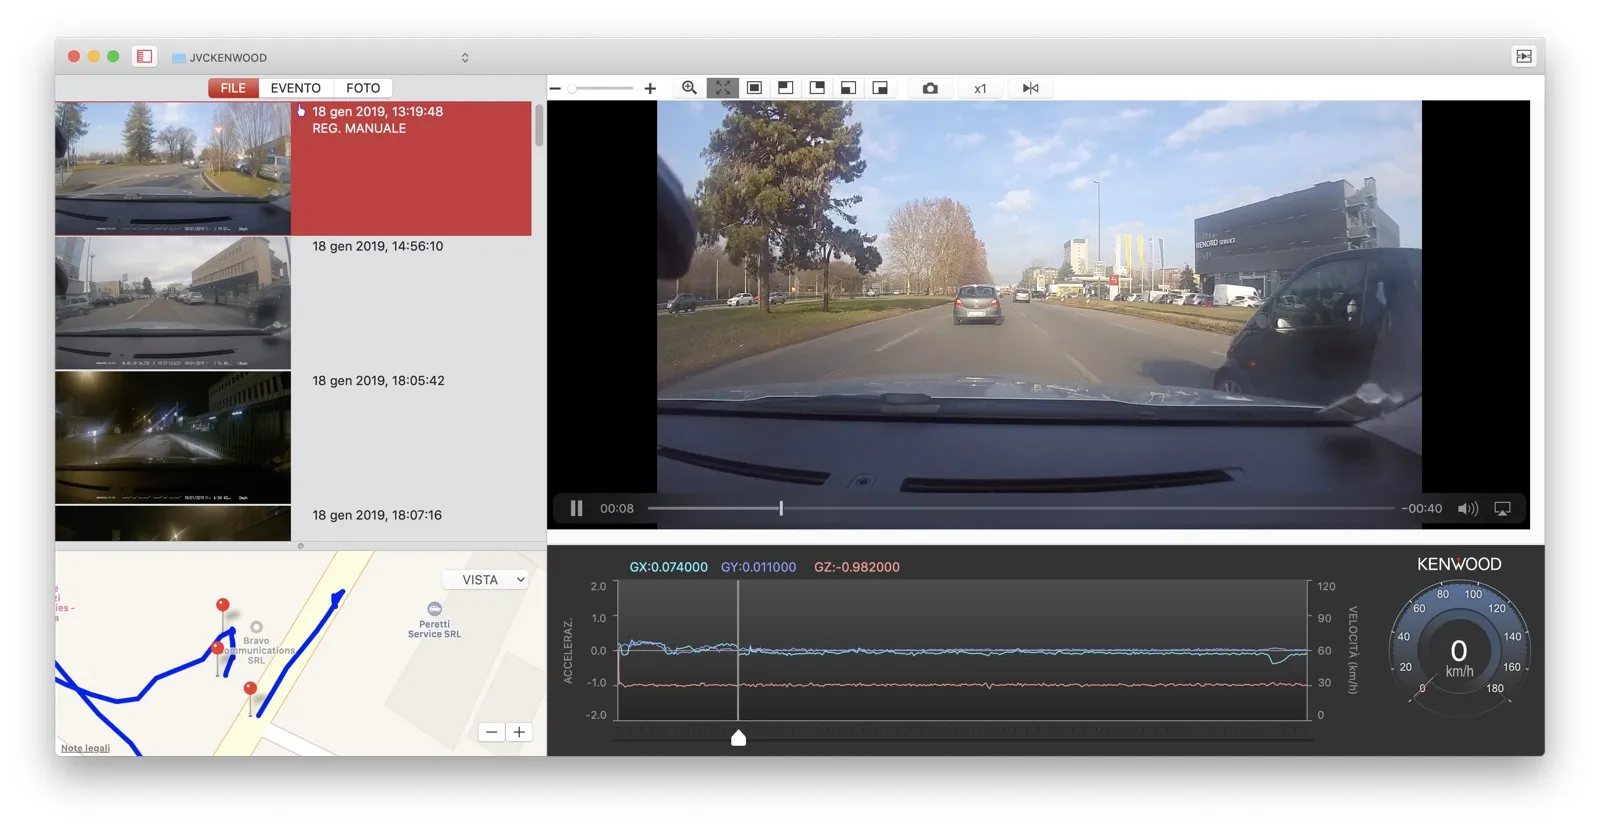Click the GY:0.011000 acceleration value
1600x829 pixels.
point(758,567)
